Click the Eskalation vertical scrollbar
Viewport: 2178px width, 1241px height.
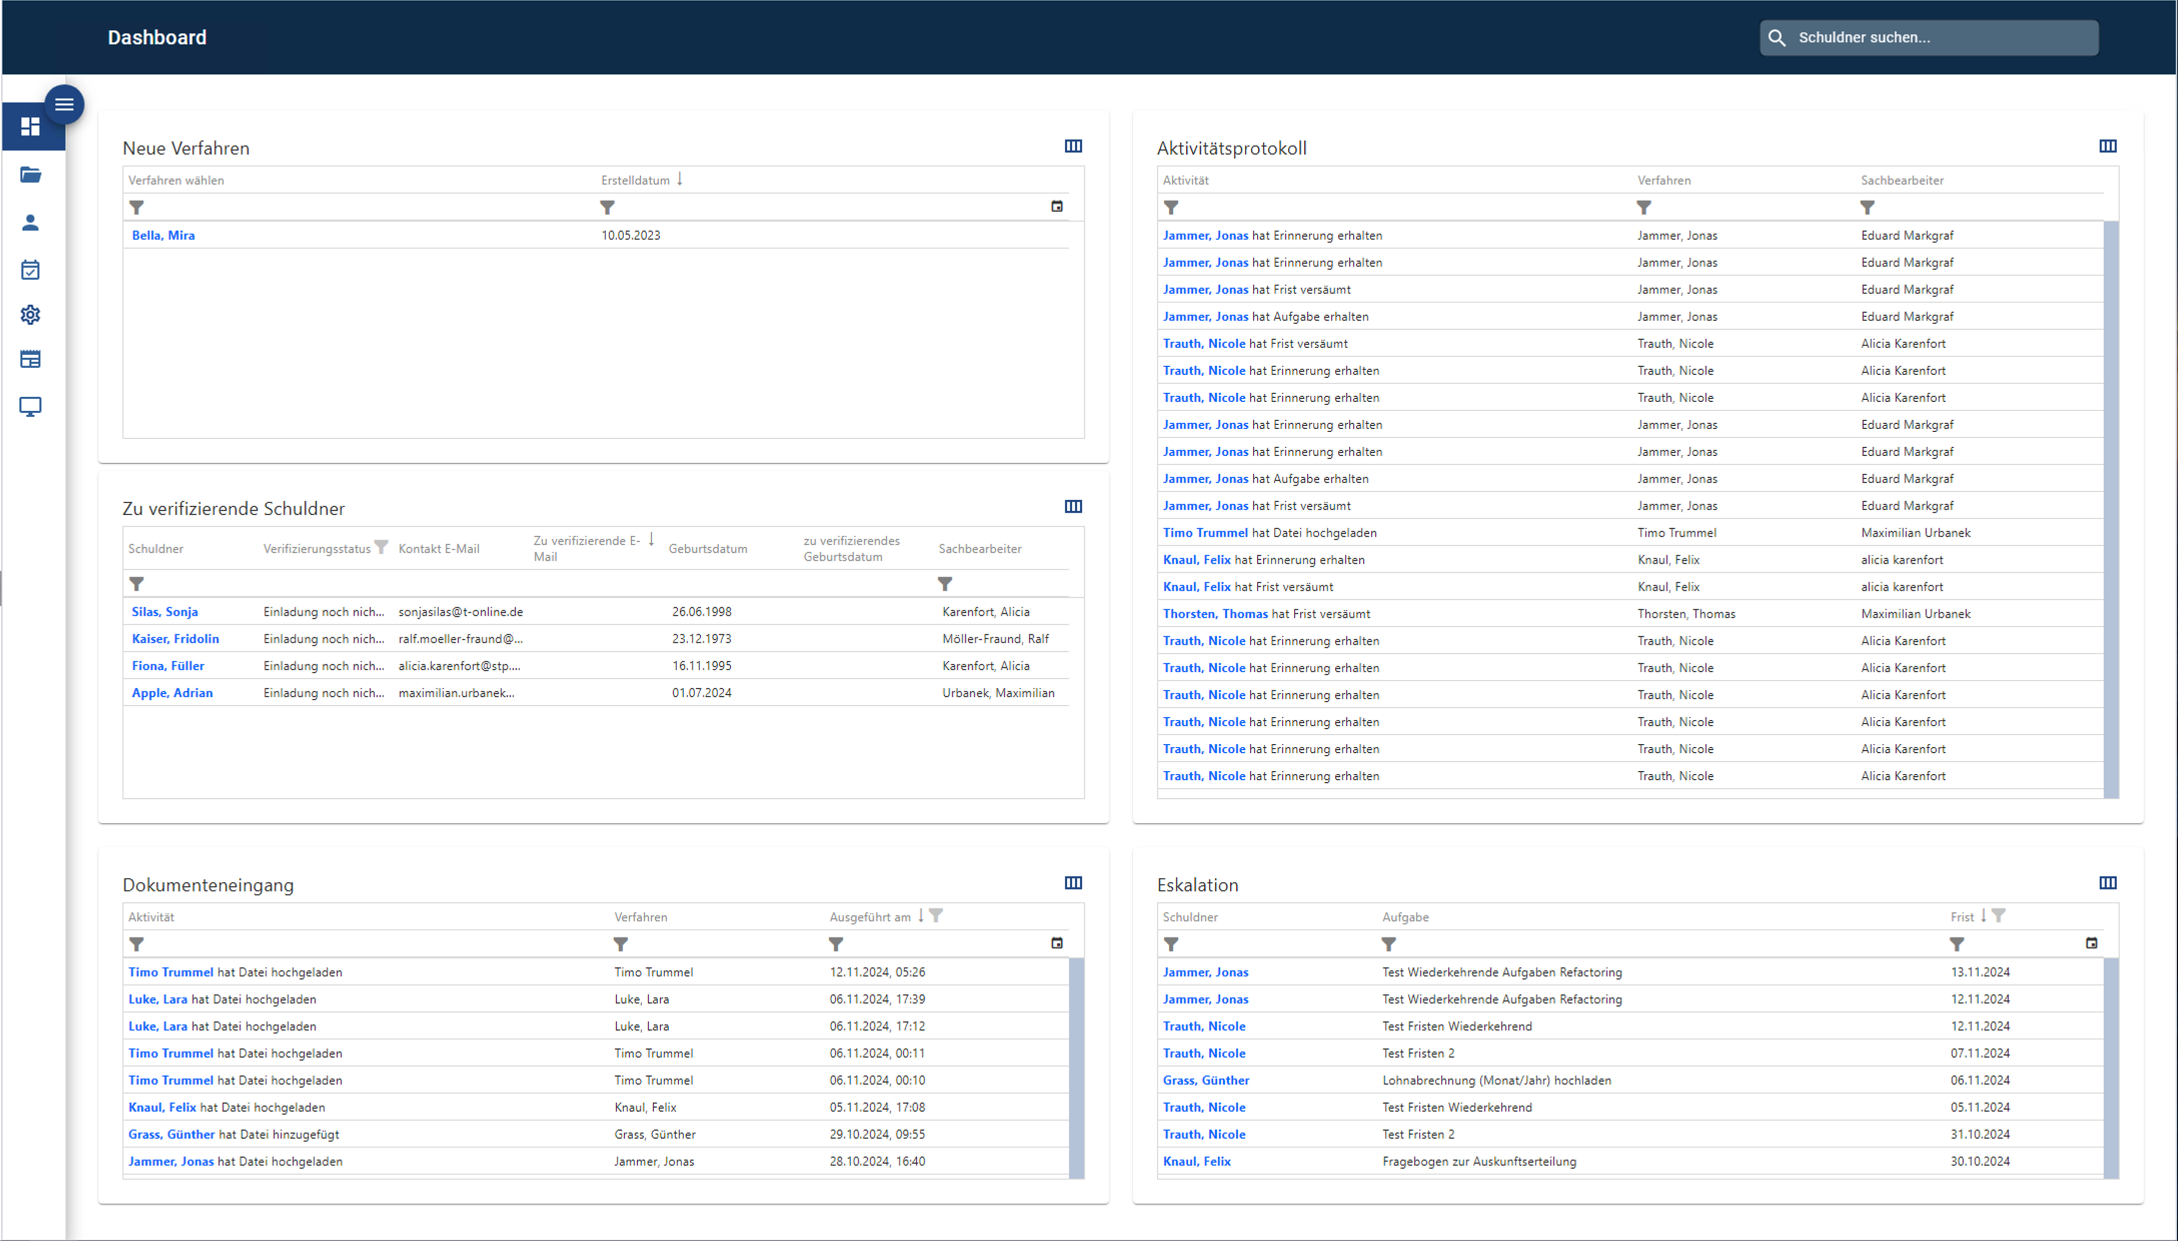click(x=2111, y=1068)
